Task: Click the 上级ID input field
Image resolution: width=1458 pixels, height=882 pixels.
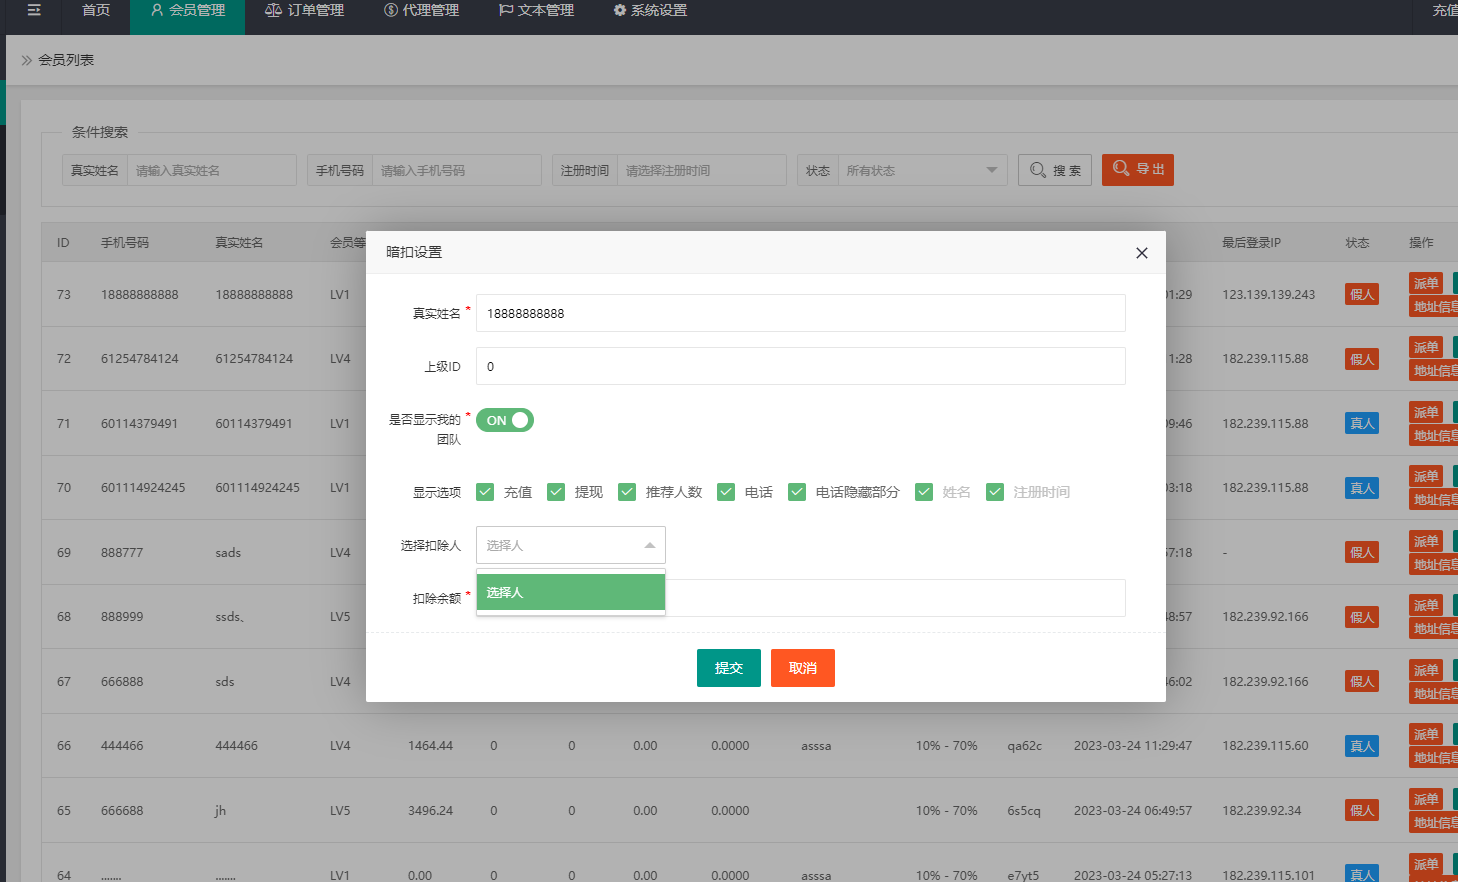Action: point(800,366)
